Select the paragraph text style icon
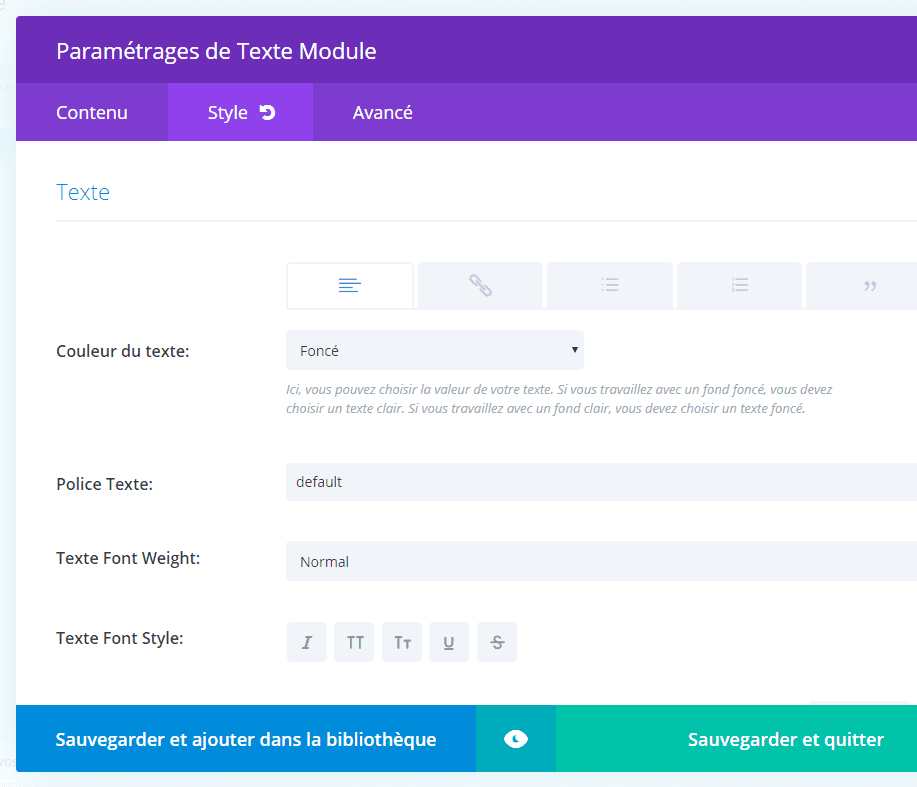The width and height of the screenshot is (917, 787). coord(349,285)
